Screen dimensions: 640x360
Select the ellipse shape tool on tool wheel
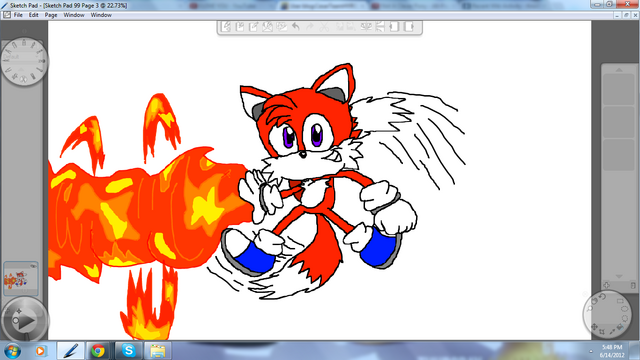(x=624, y=309)
